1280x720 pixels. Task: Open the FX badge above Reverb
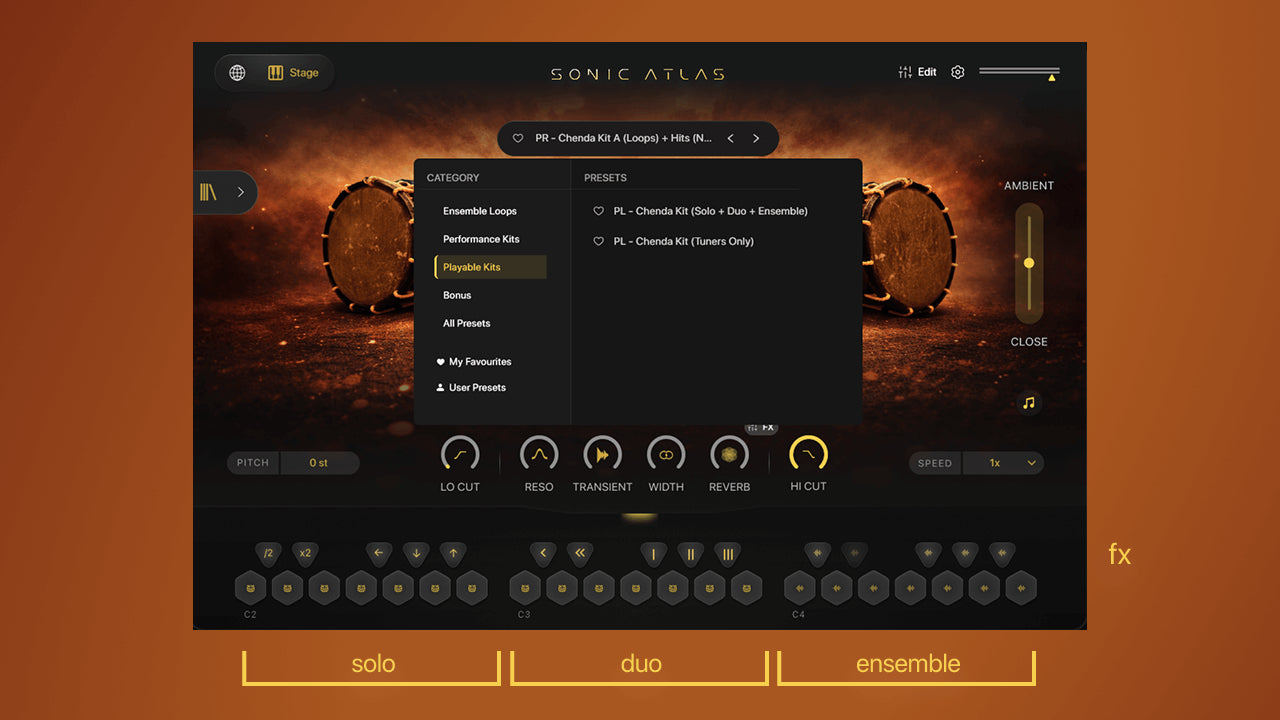pyautogui.click(x=761, y=427)
